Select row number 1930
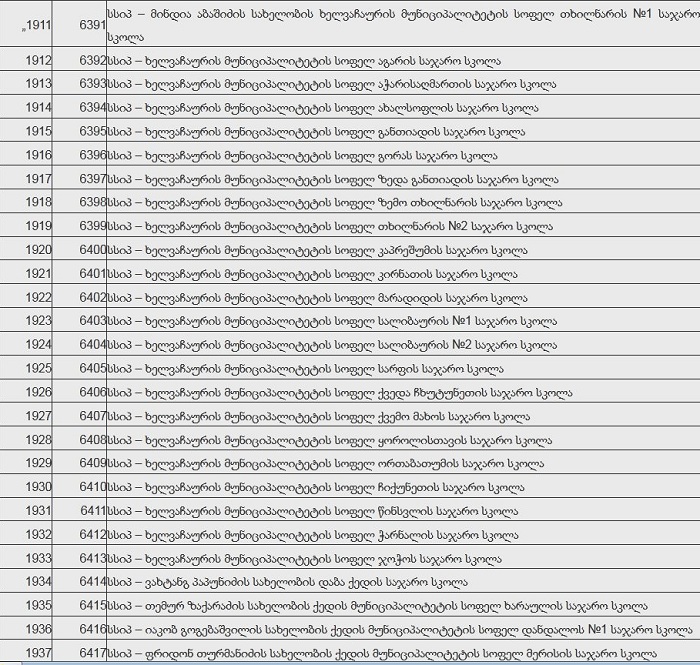Viewport: 700px width, 665px height. [x=38, y=486]
